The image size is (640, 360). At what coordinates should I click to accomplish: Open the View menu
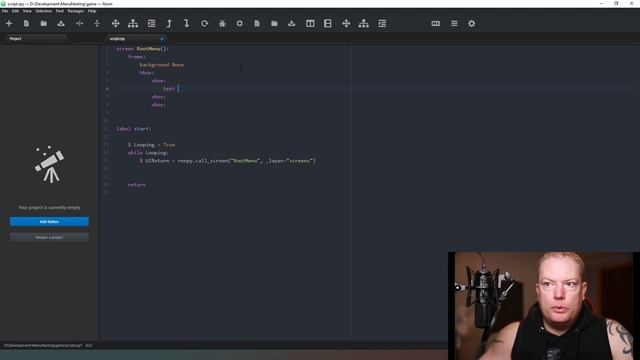(27, 11)
